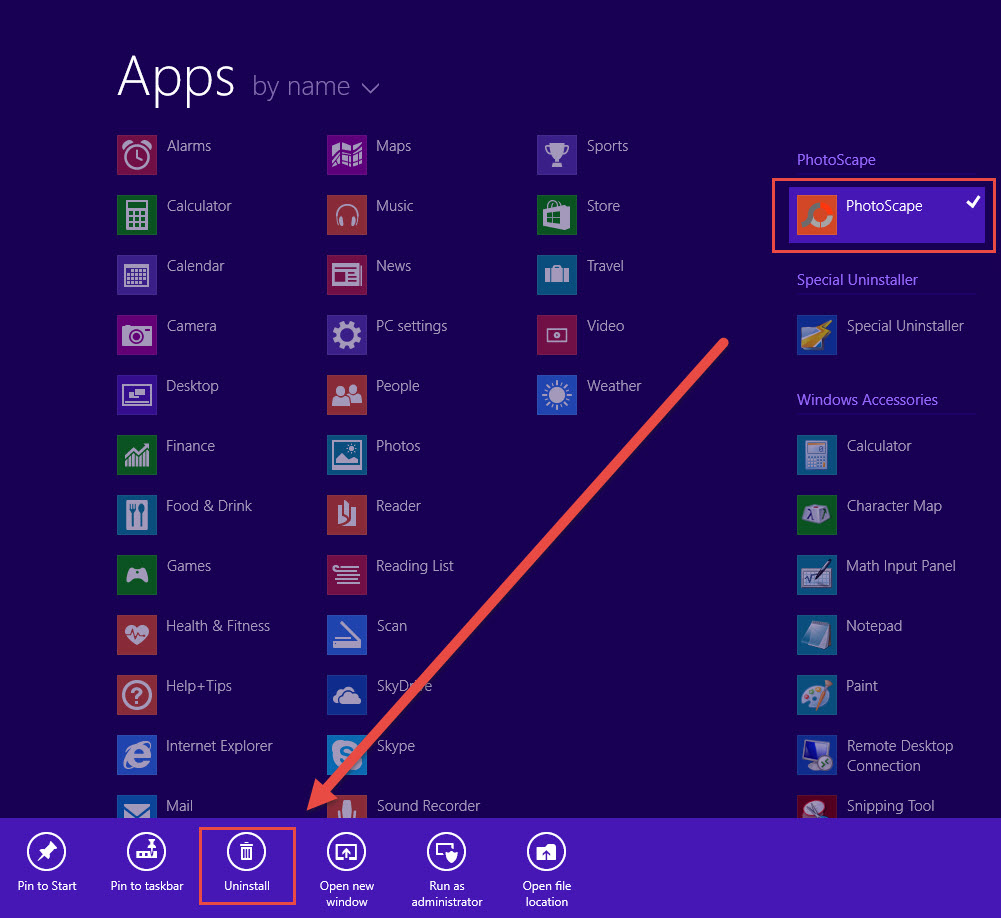The width and height of the screenshot is (1001, 918).
Task: Launch the People app icon
Action: coord(347,395)
